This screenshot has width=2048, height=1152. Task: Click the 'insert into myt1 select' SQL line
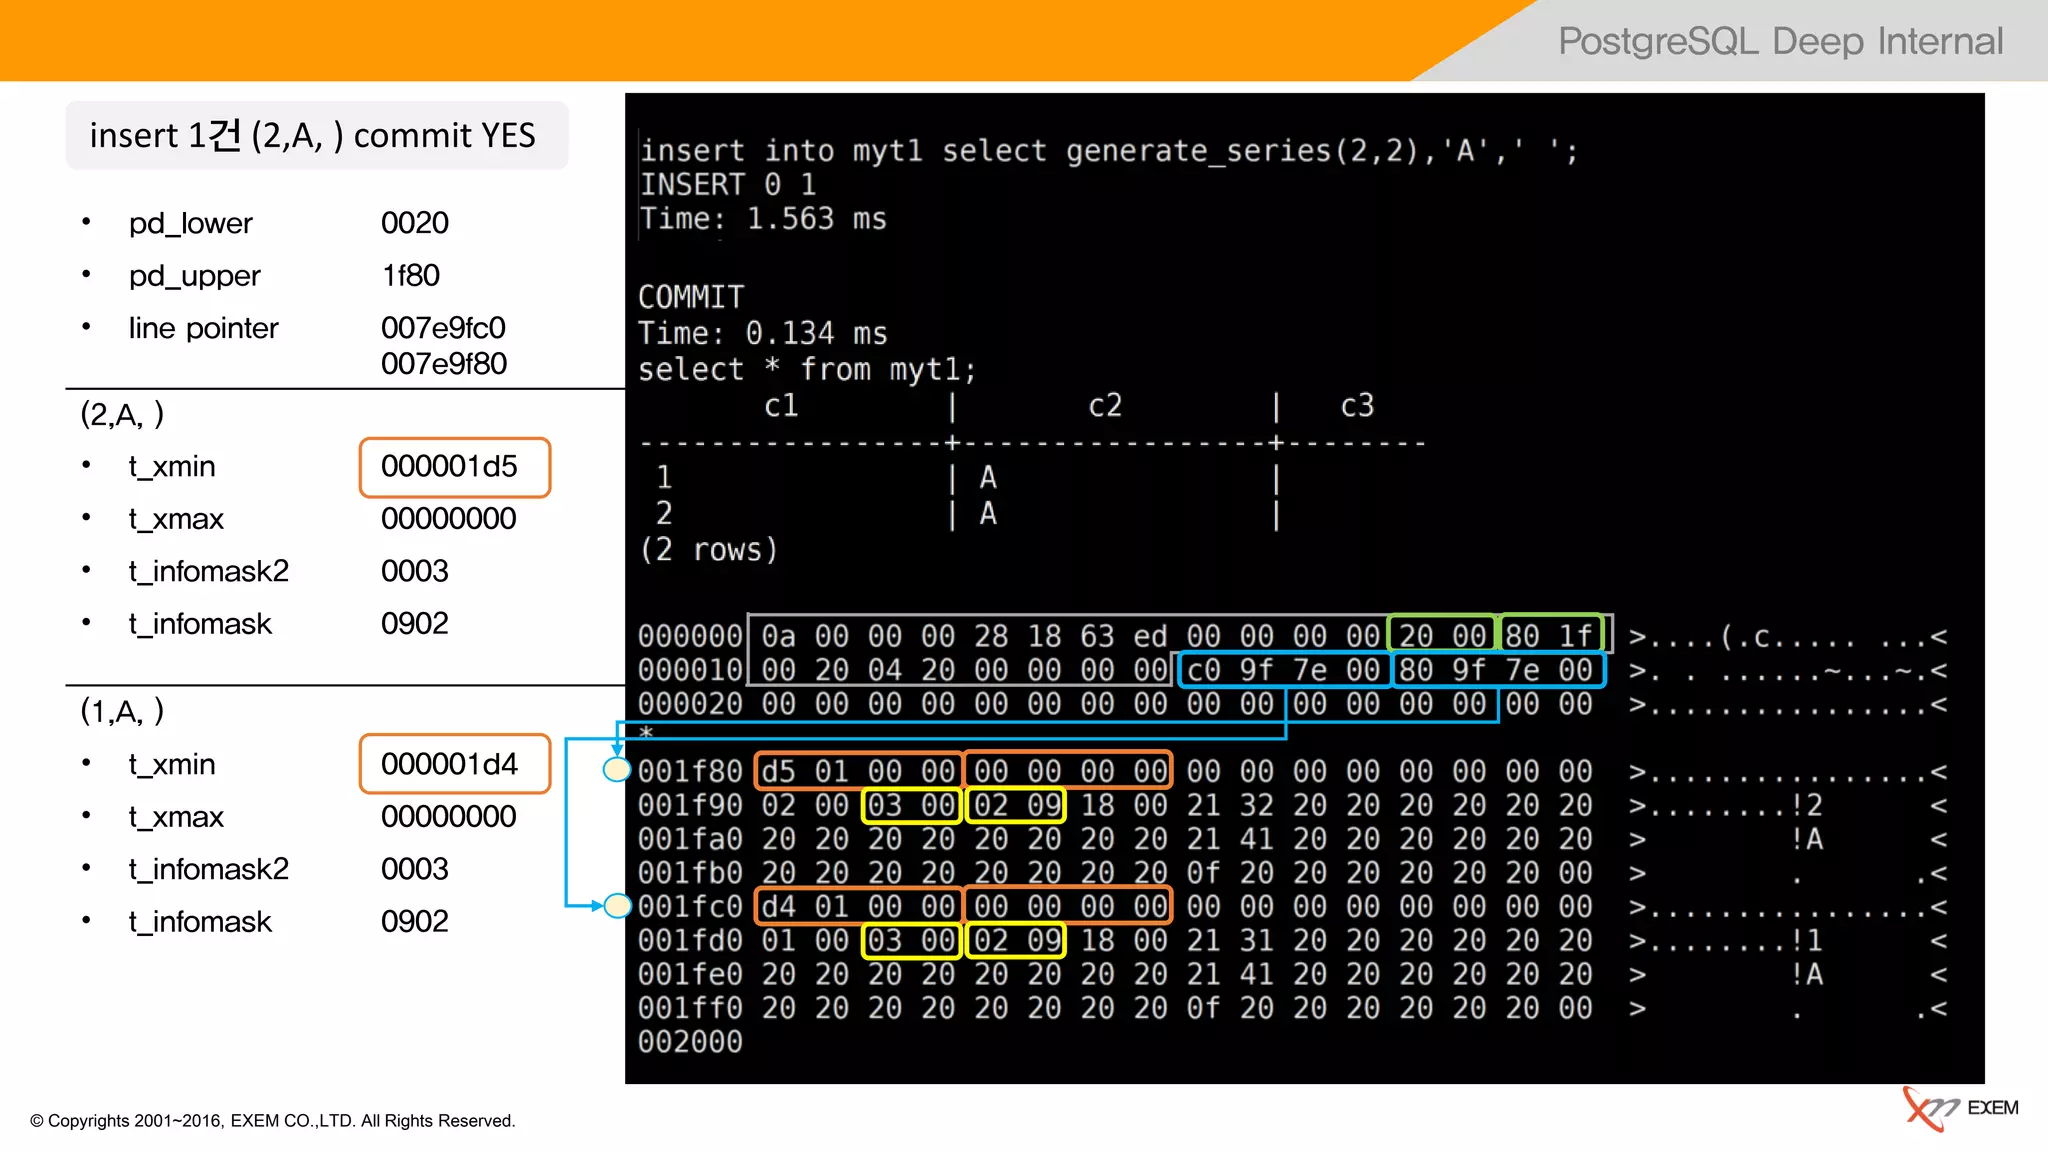pos(1108,151)
